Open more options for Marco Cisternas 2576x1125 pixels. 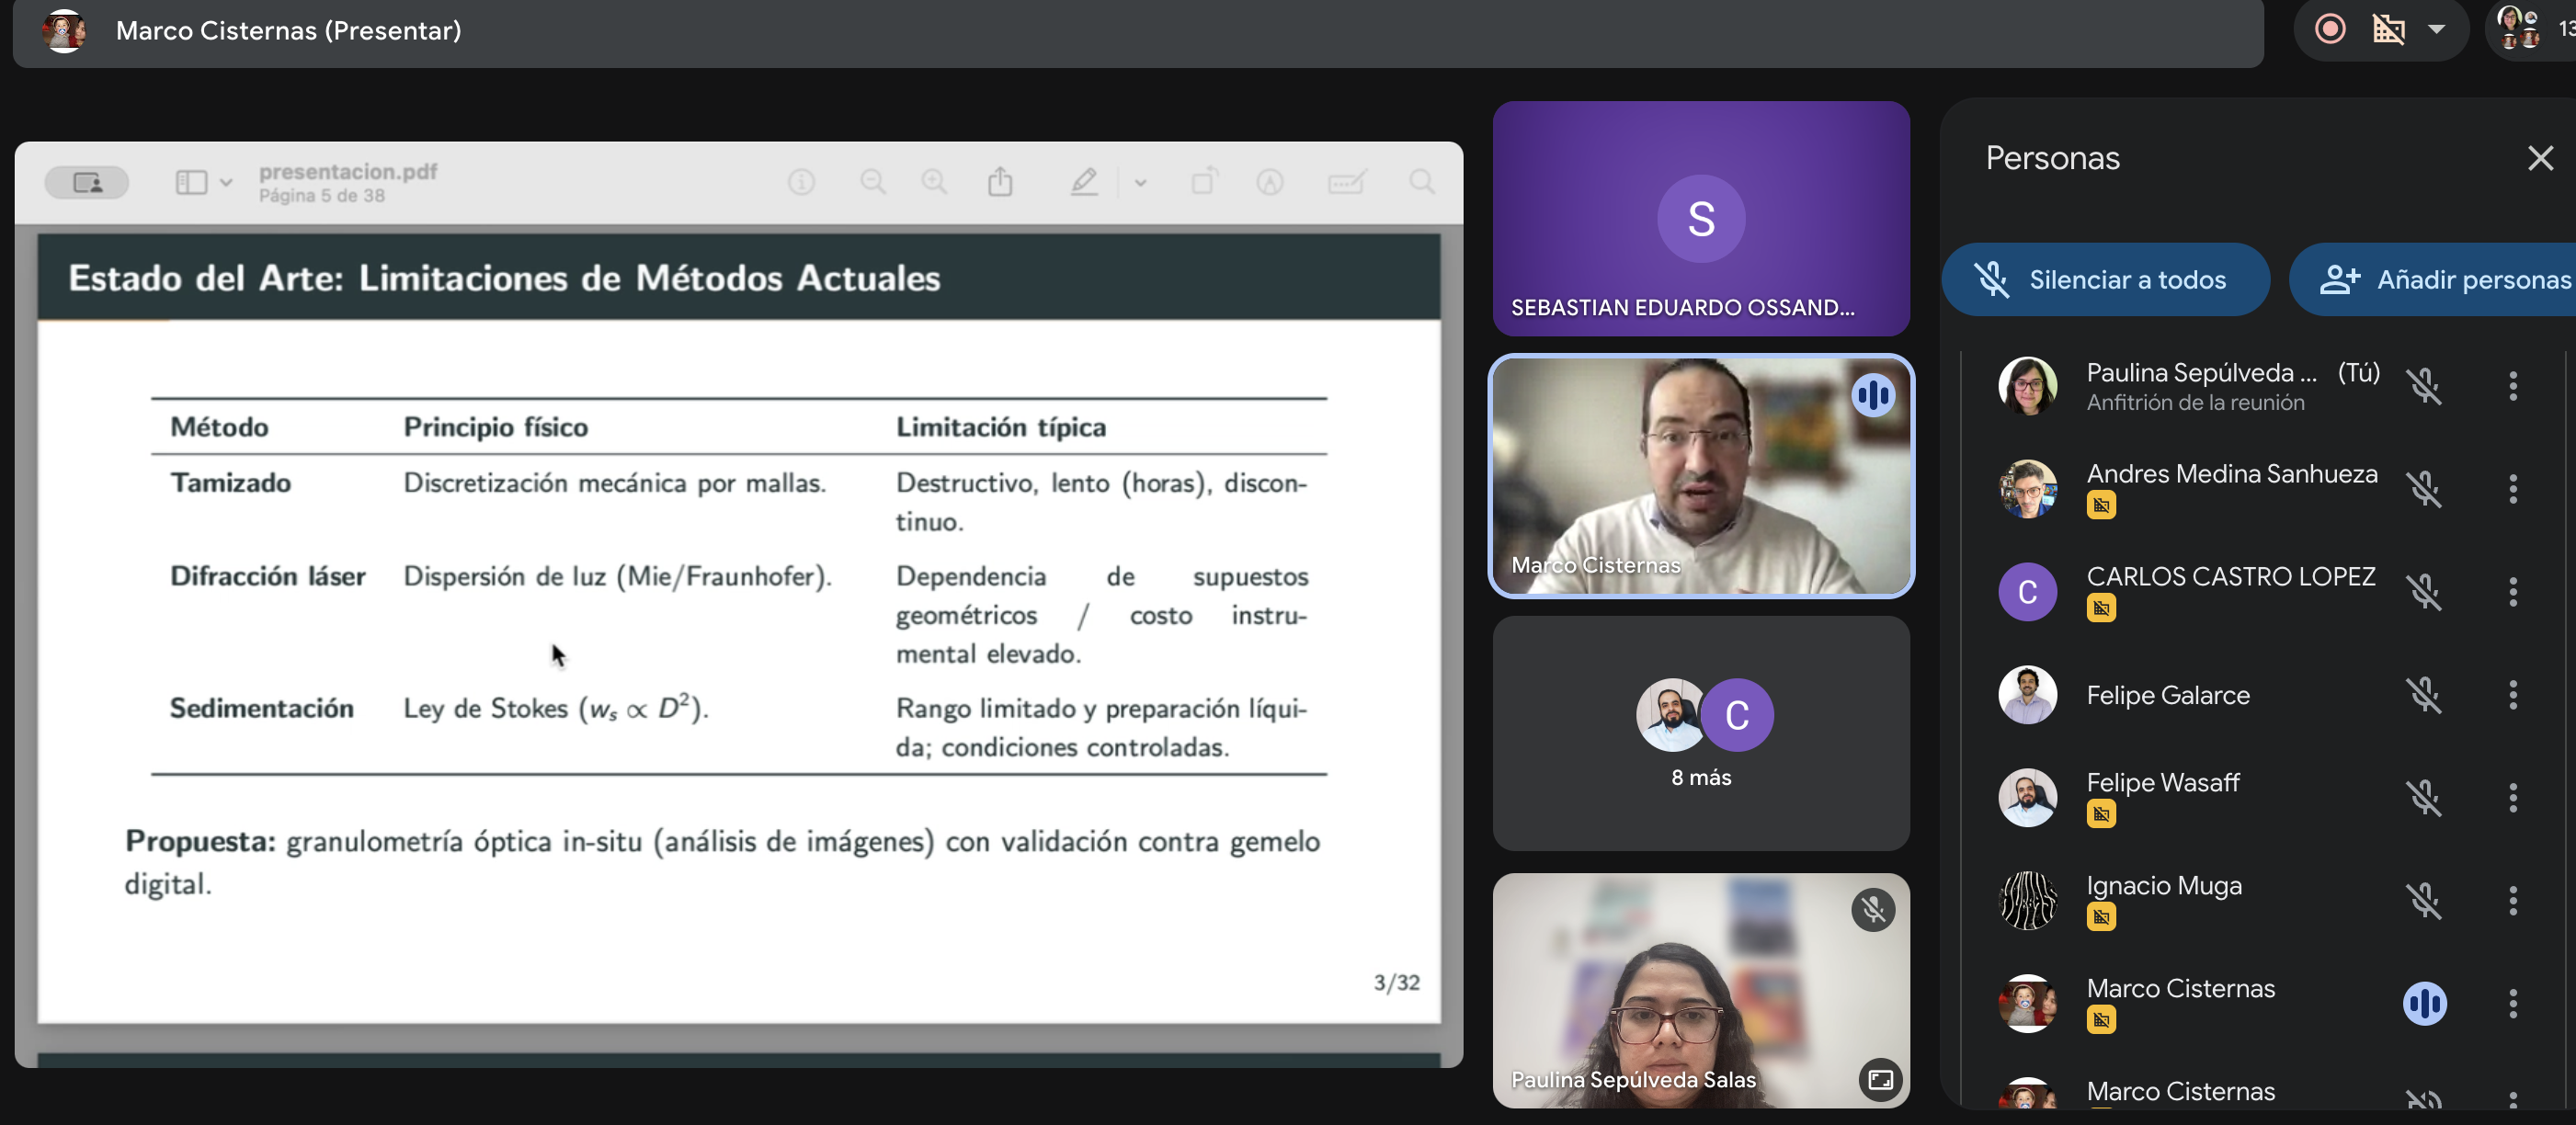click(x=2512, y=1004)
